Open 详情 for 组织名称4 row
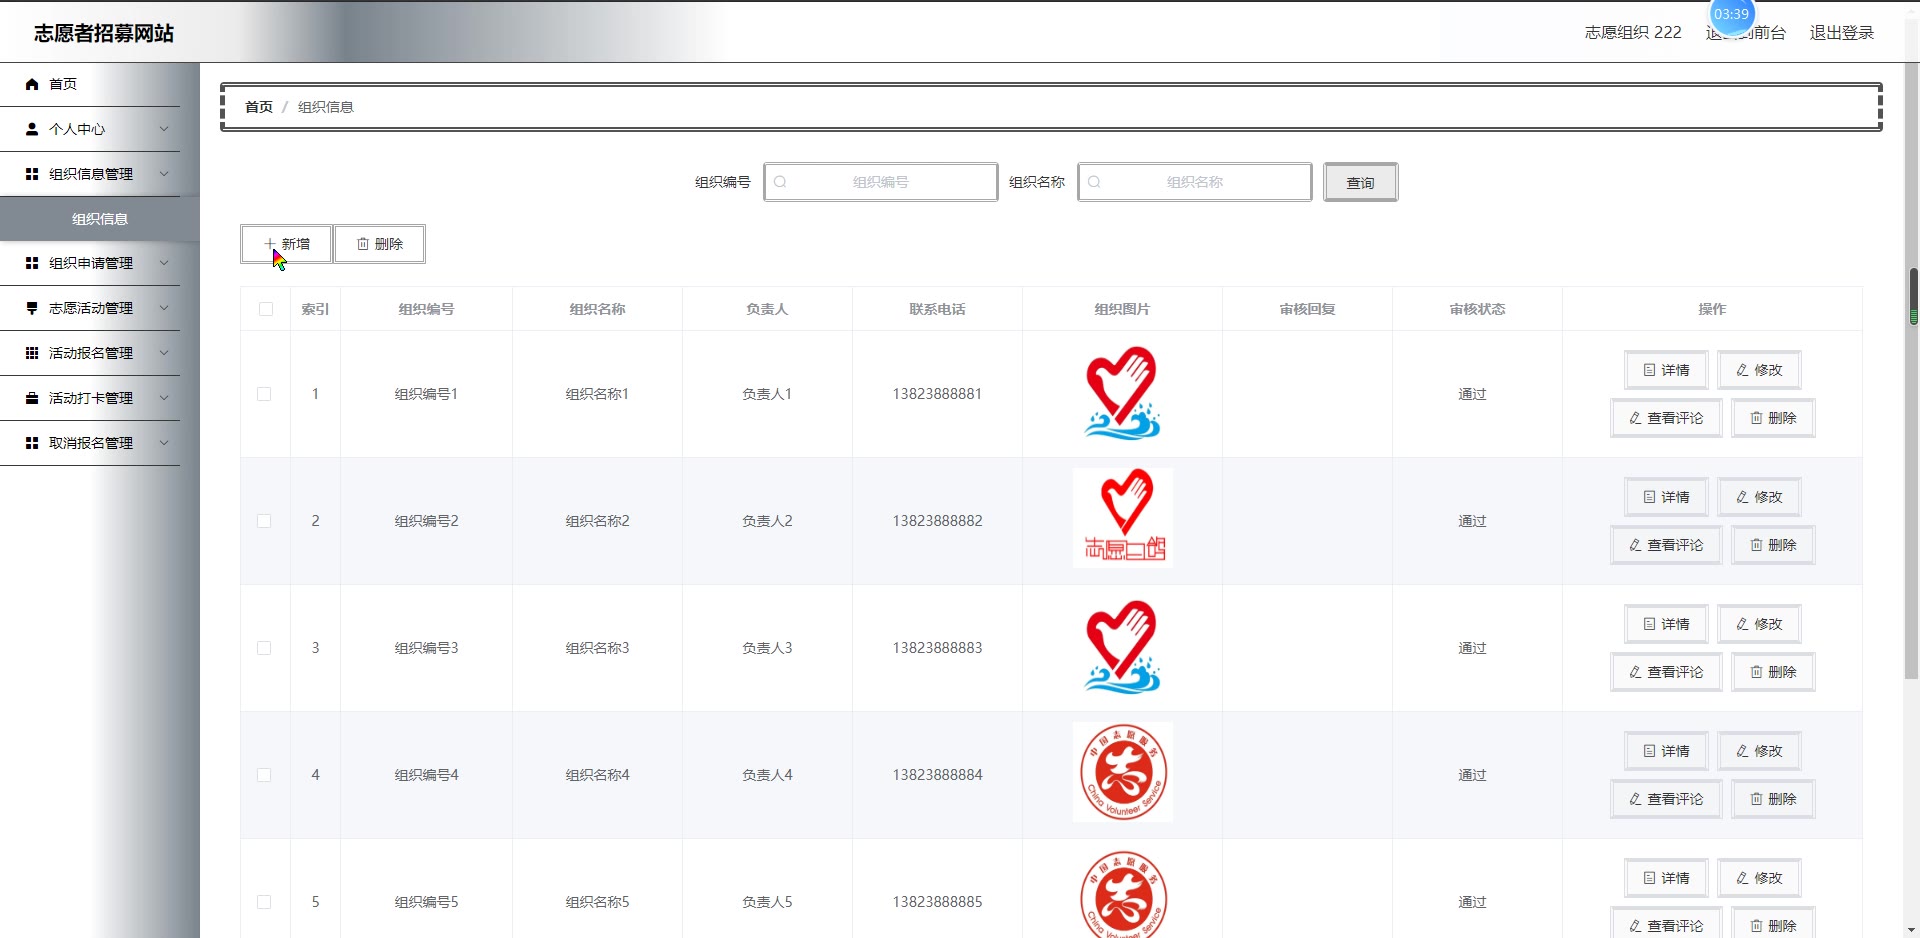The image size is (1920, 938). point(1666,751)
